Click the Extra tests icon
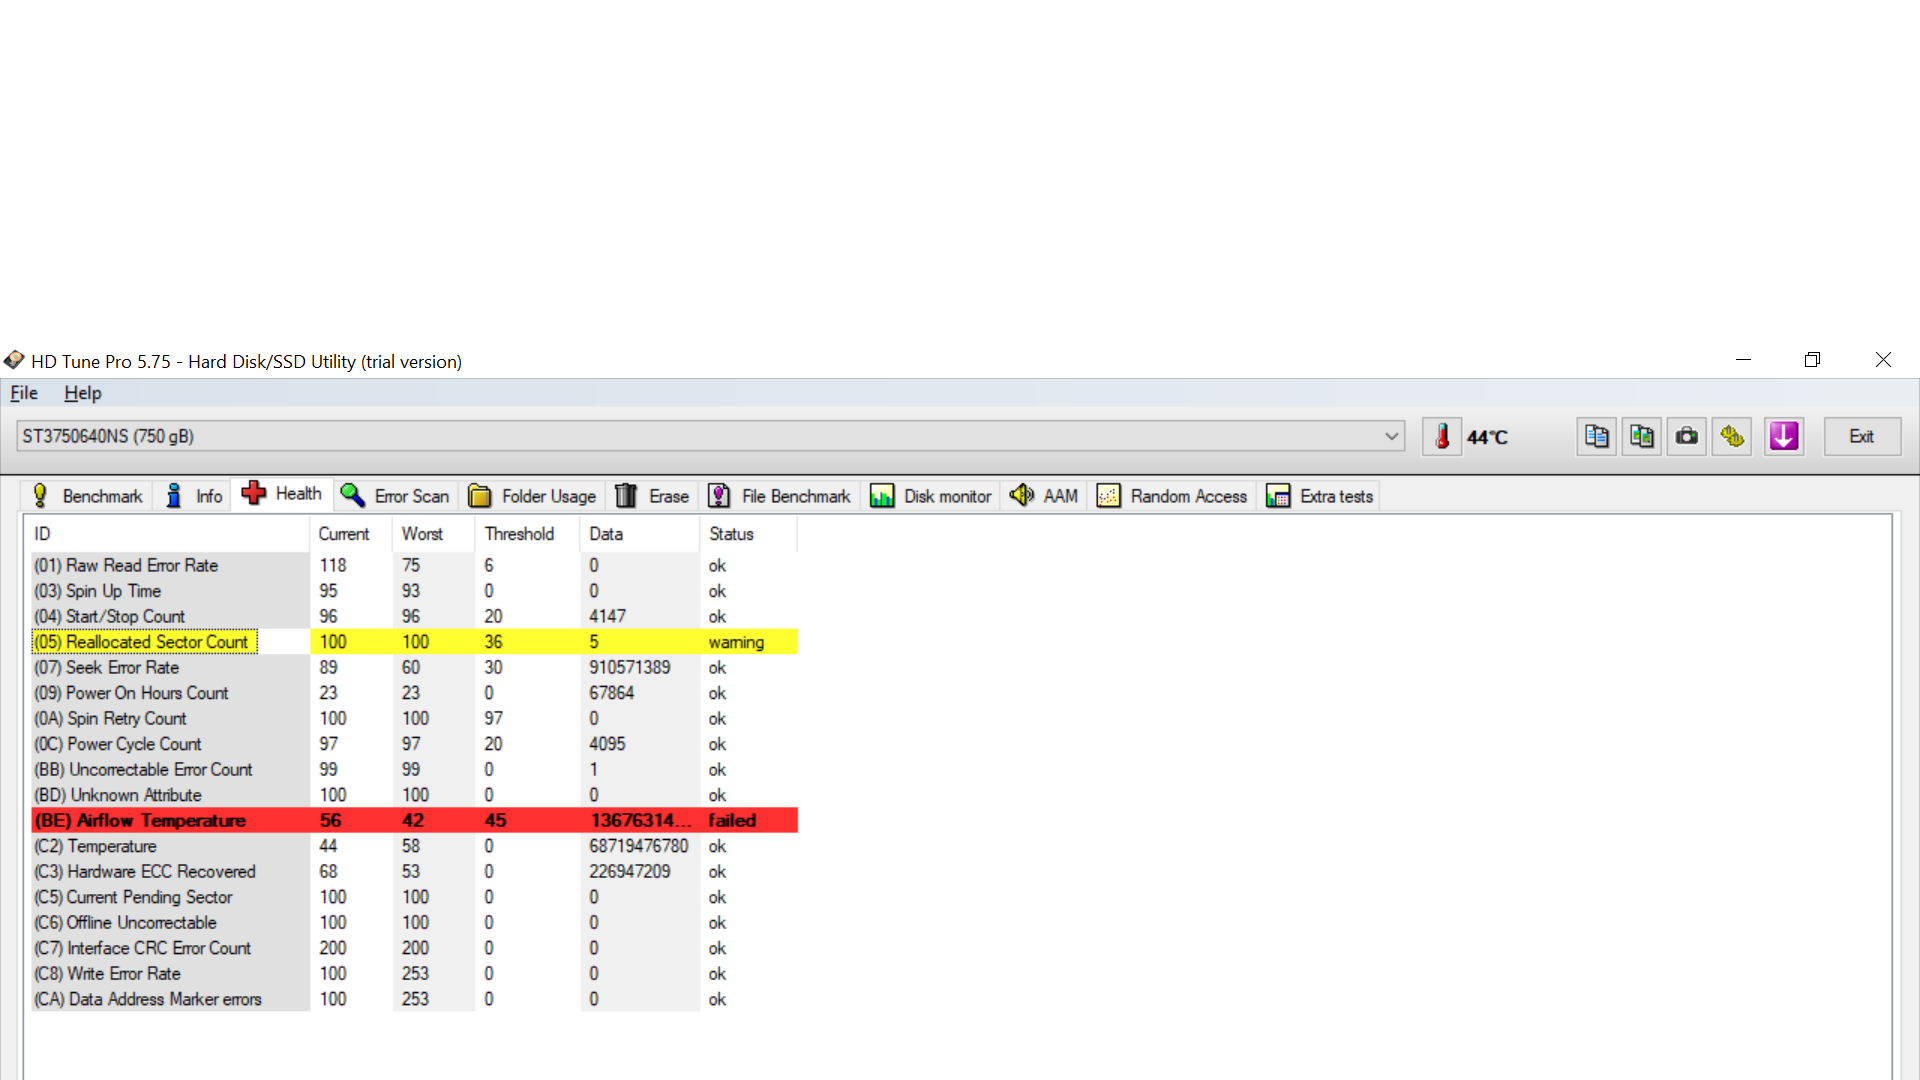The image size is (1920, 1080). tap(1278, 496)
